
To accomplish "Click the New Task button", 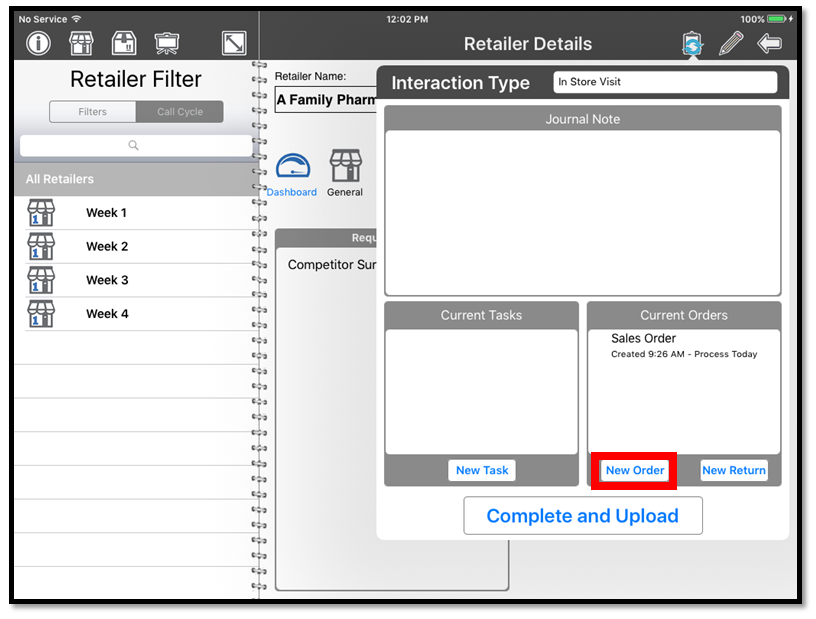I will click(x=482, y=470).
